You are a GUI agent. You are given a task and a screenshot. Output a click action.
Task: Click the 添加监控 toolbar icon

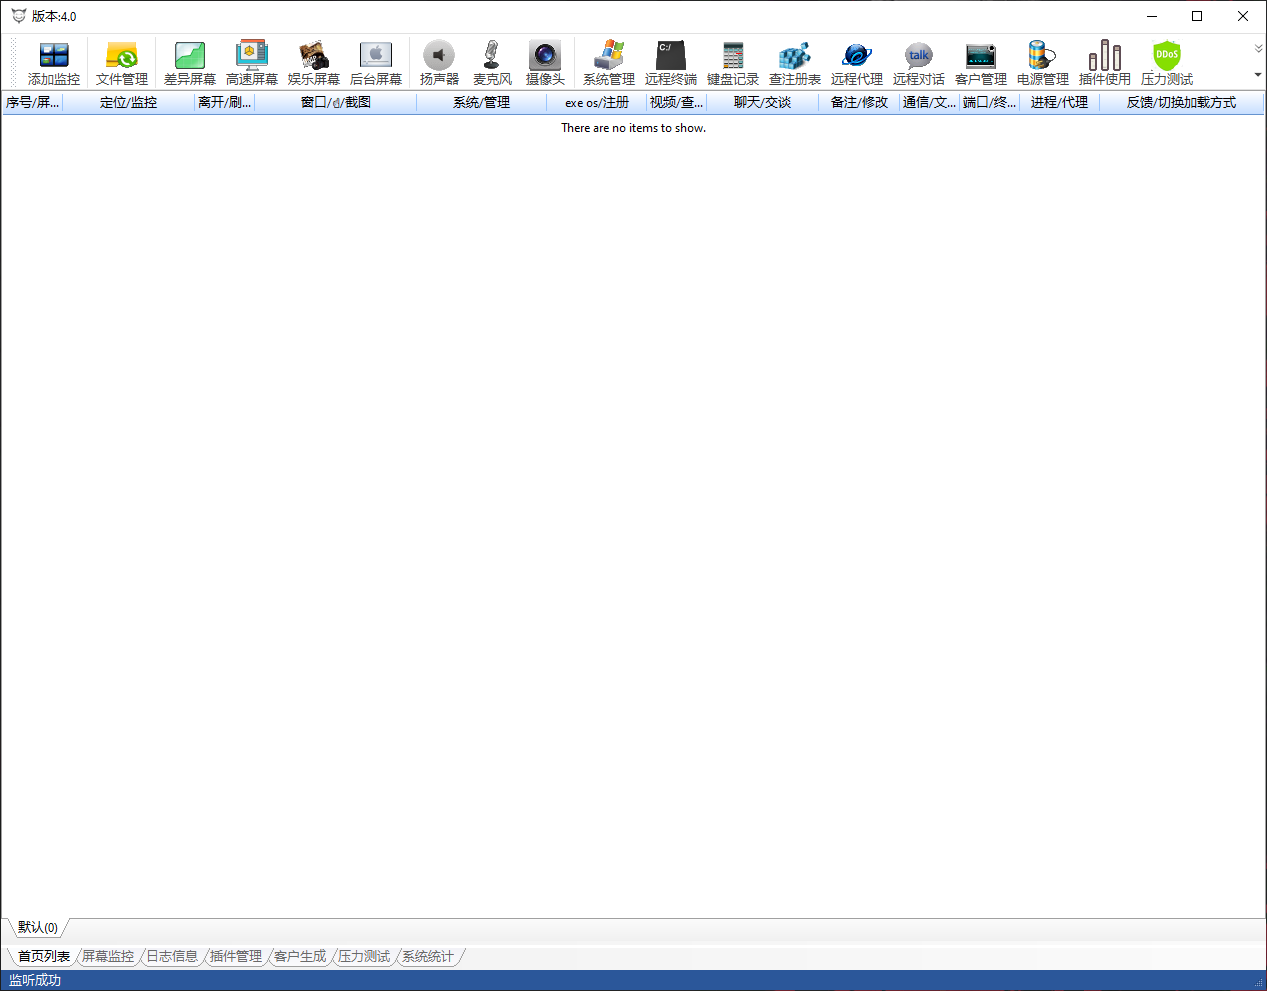[54, 63]
